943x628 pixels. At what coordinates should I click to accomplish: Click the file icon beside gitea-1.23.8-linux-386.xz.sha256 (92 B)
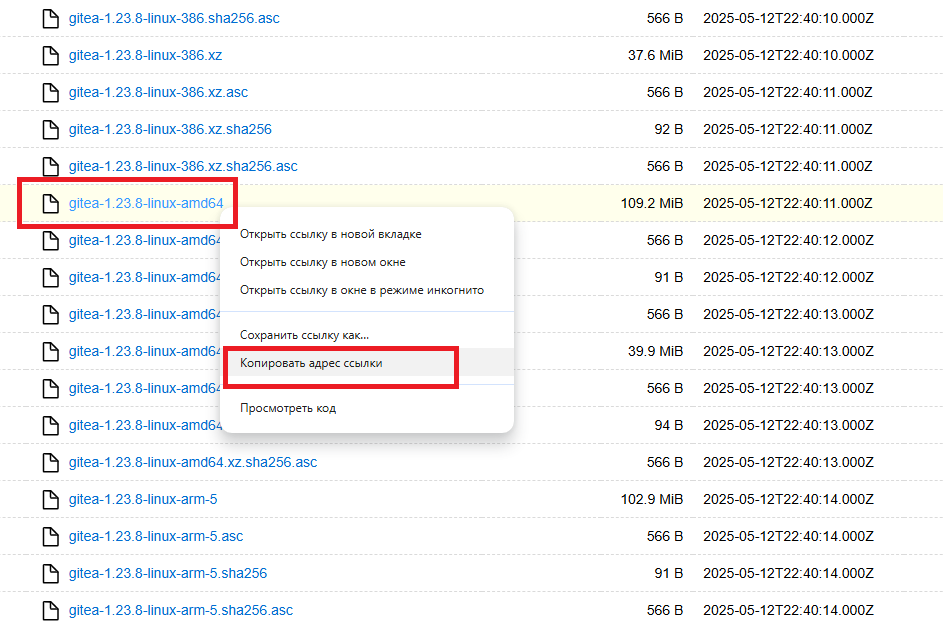[x=51, y=129]
